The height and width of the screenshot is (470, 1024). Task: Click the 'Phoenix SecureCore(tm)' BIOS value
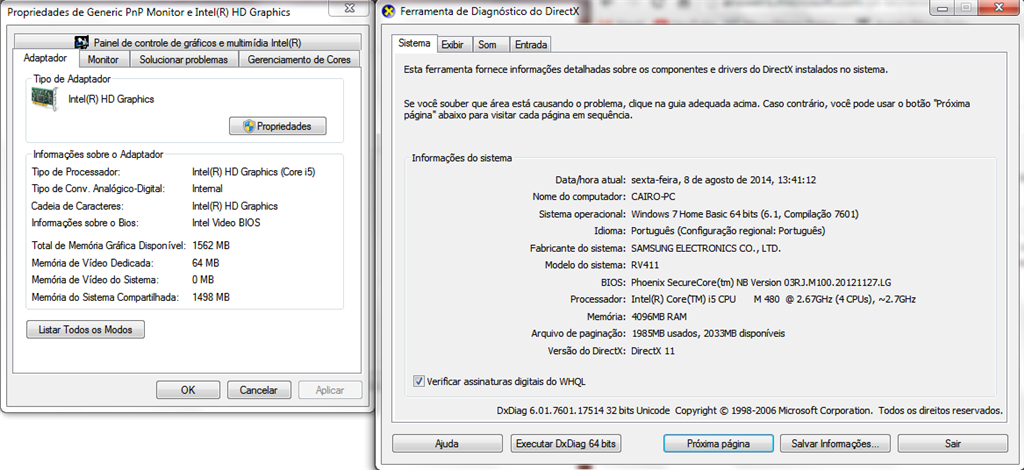click(x=683, y=283)
